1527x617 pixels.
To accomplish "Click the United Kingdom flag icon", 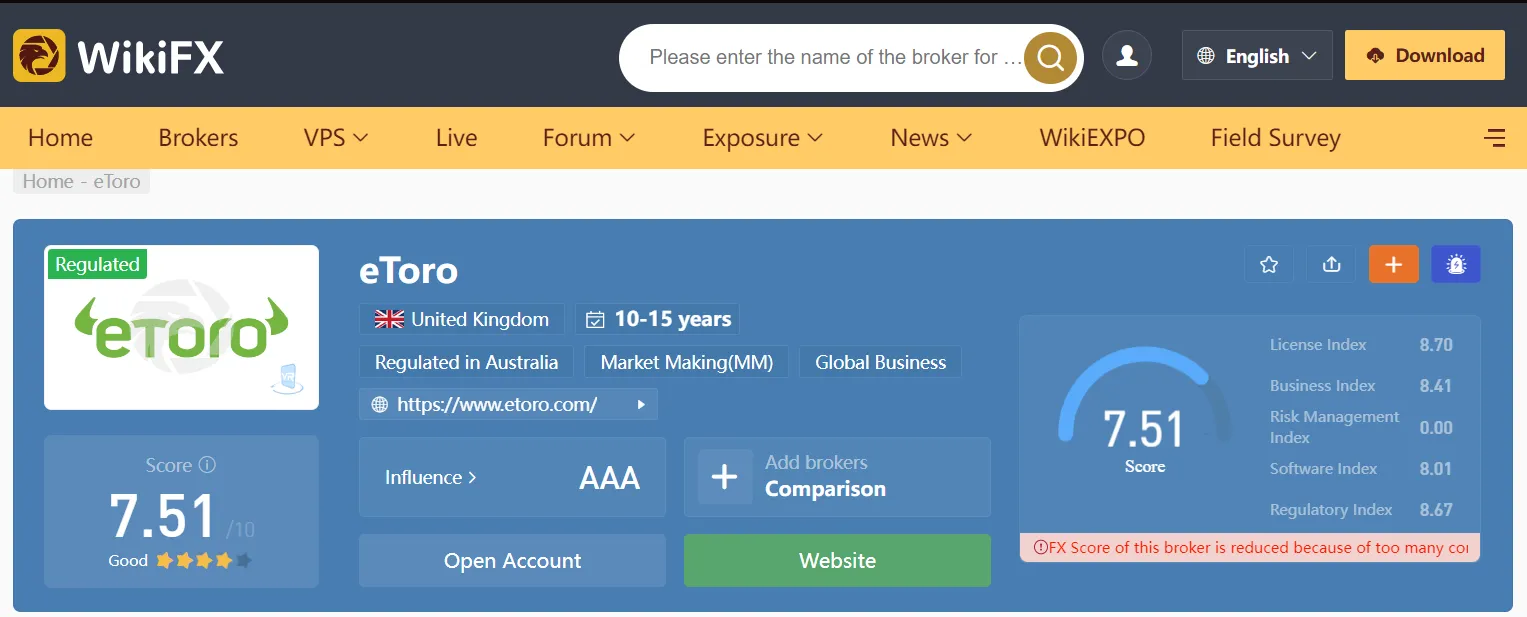I will point(389,319).
